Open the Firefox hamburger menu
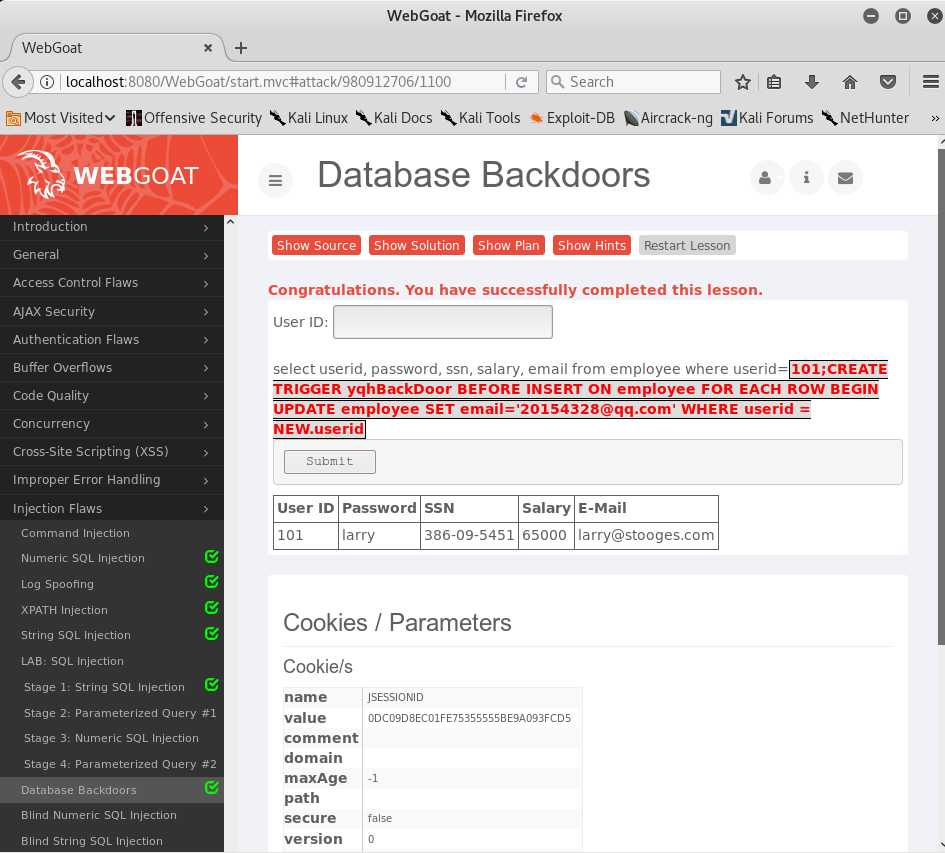This screenshot has width=945, height=853. (x=931, y=82)
